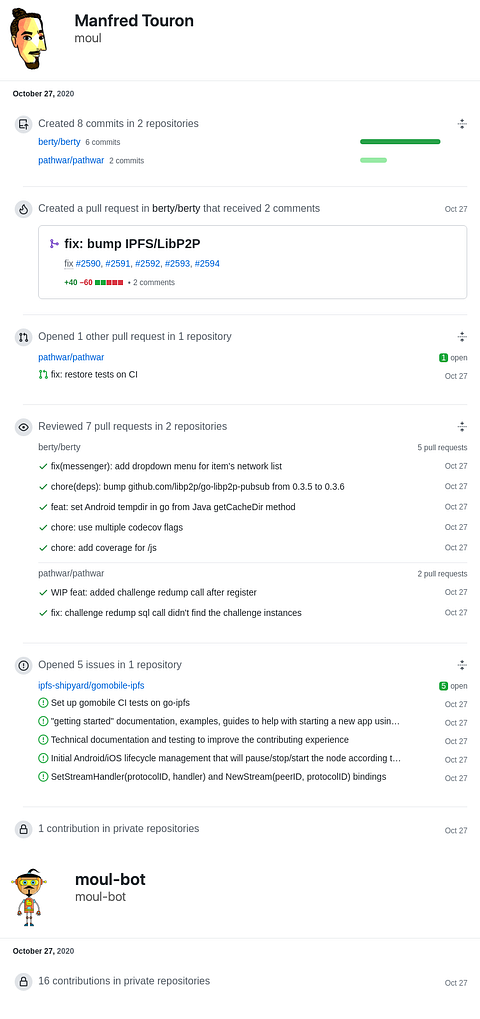480x1019 pixels.
Task: Open the Set up gomobile CI tests issue
Action: 120,703
